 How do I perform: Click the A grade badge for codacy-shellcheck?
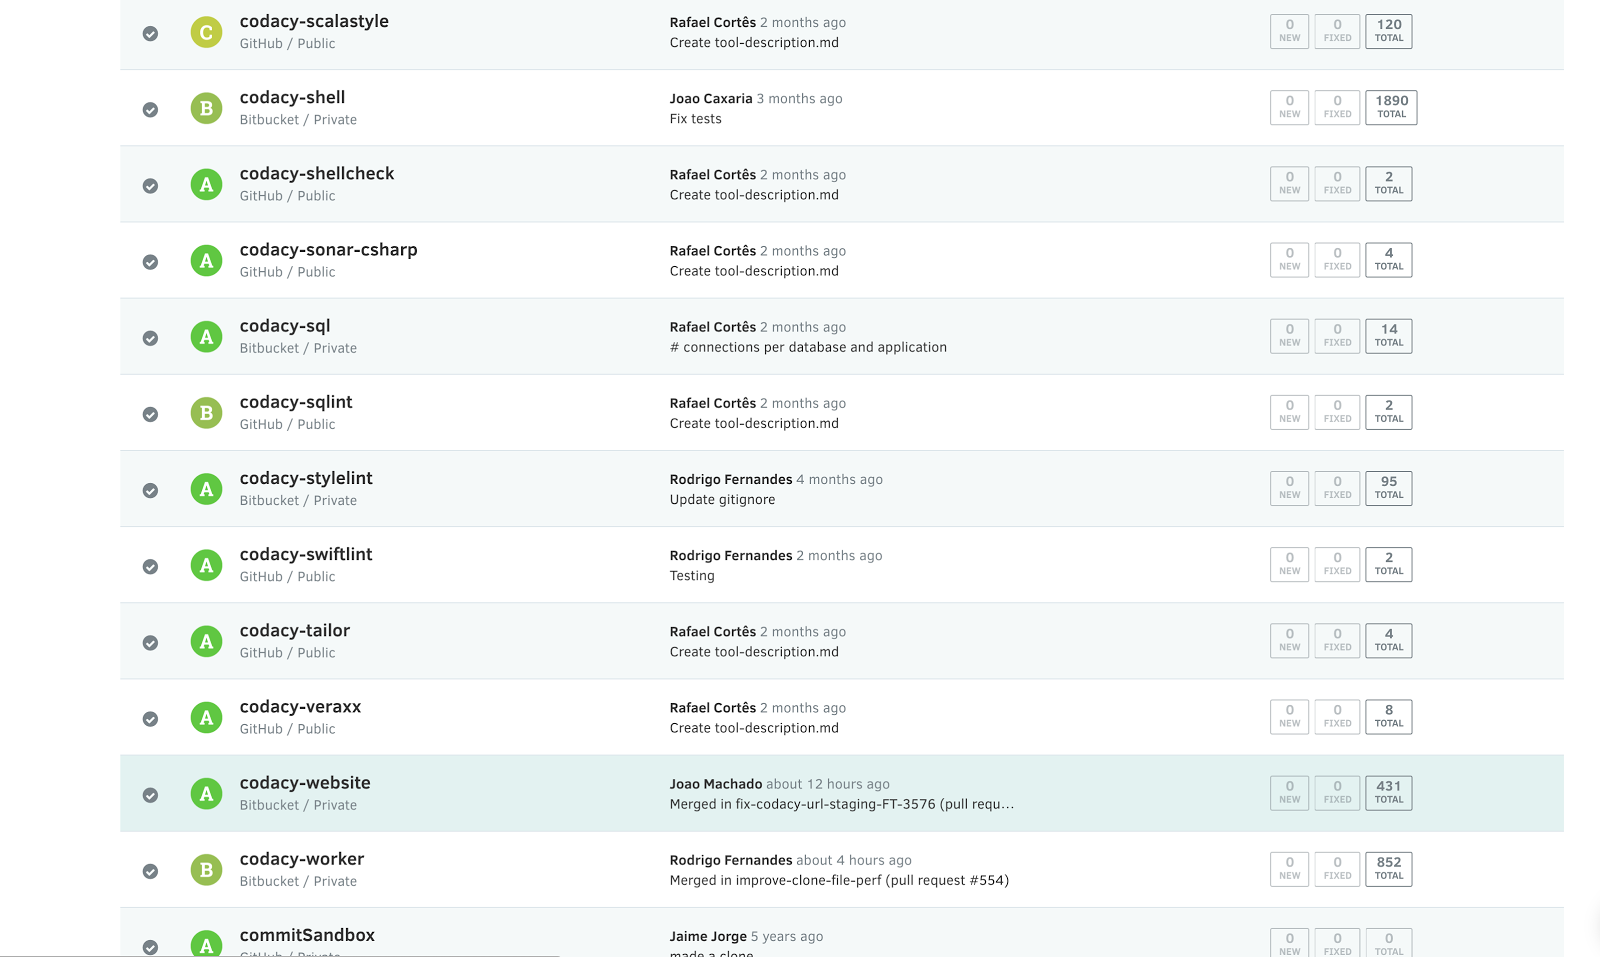pos(206,184)
